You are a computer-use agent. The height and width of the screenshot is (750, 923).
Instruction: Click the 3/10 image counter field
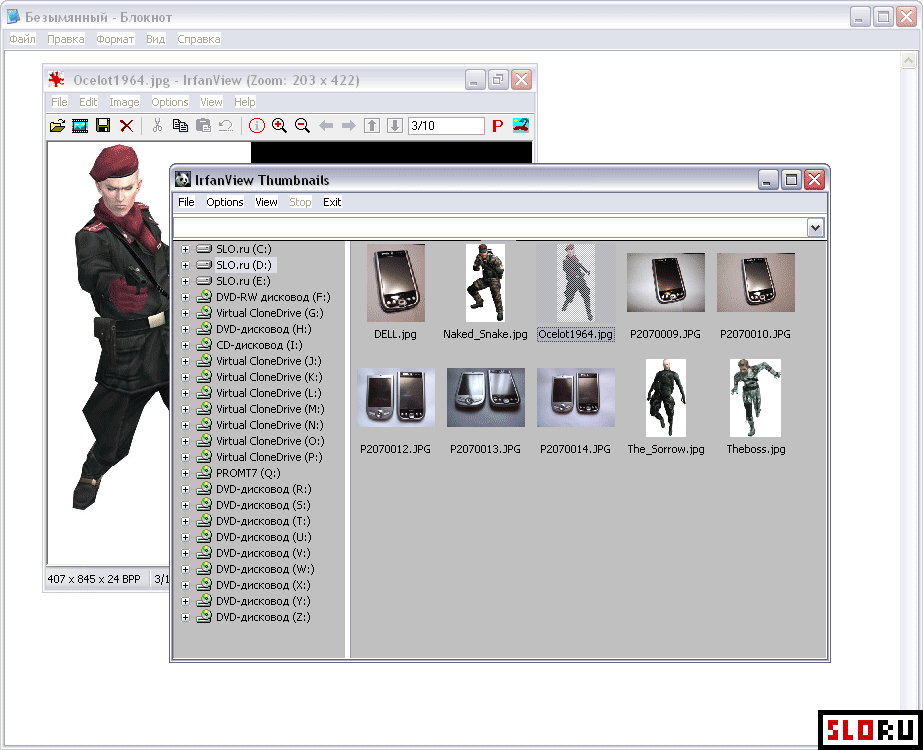coord(445,126)
